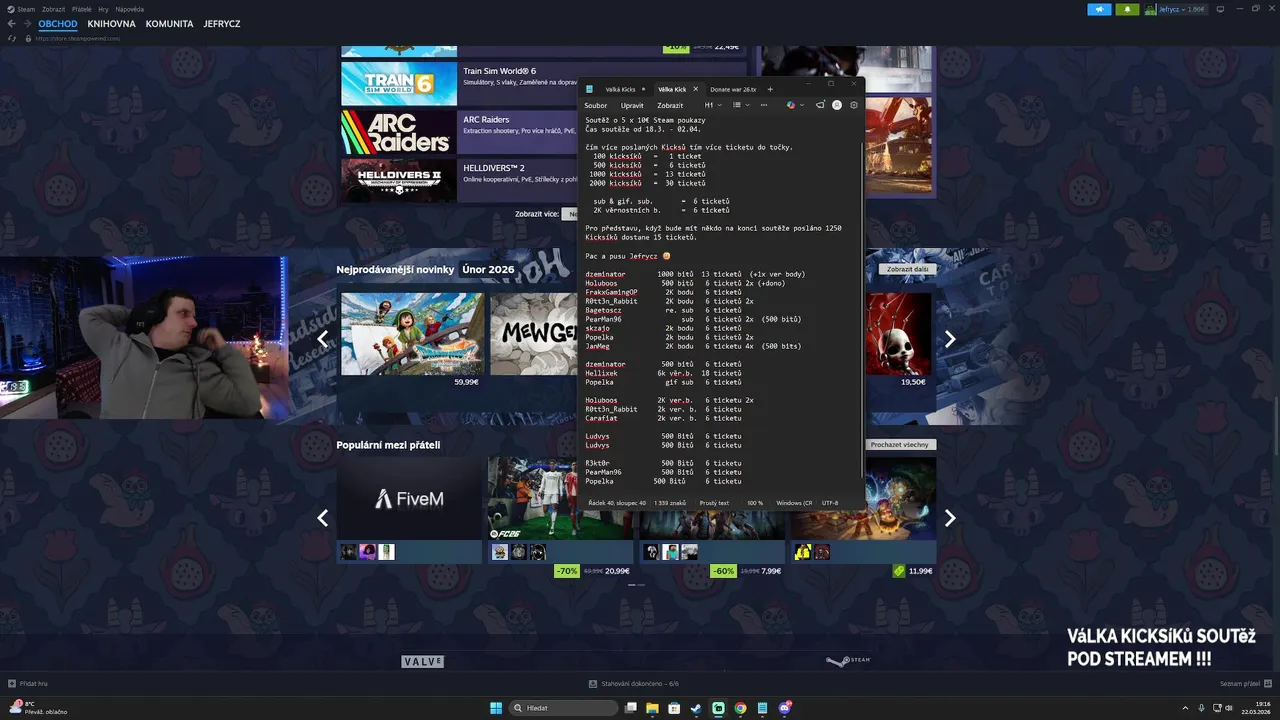1280x720 pixels.
Task: Open Soubor menu in Notepad
Action: click(x=596, y=105)
